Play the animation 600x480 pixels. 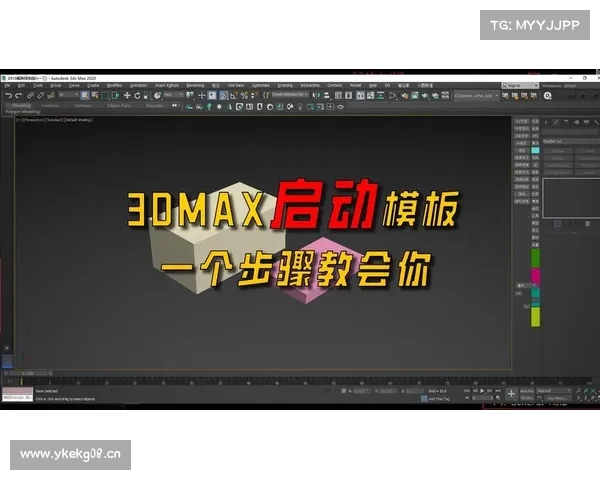[x=482, y=391]
